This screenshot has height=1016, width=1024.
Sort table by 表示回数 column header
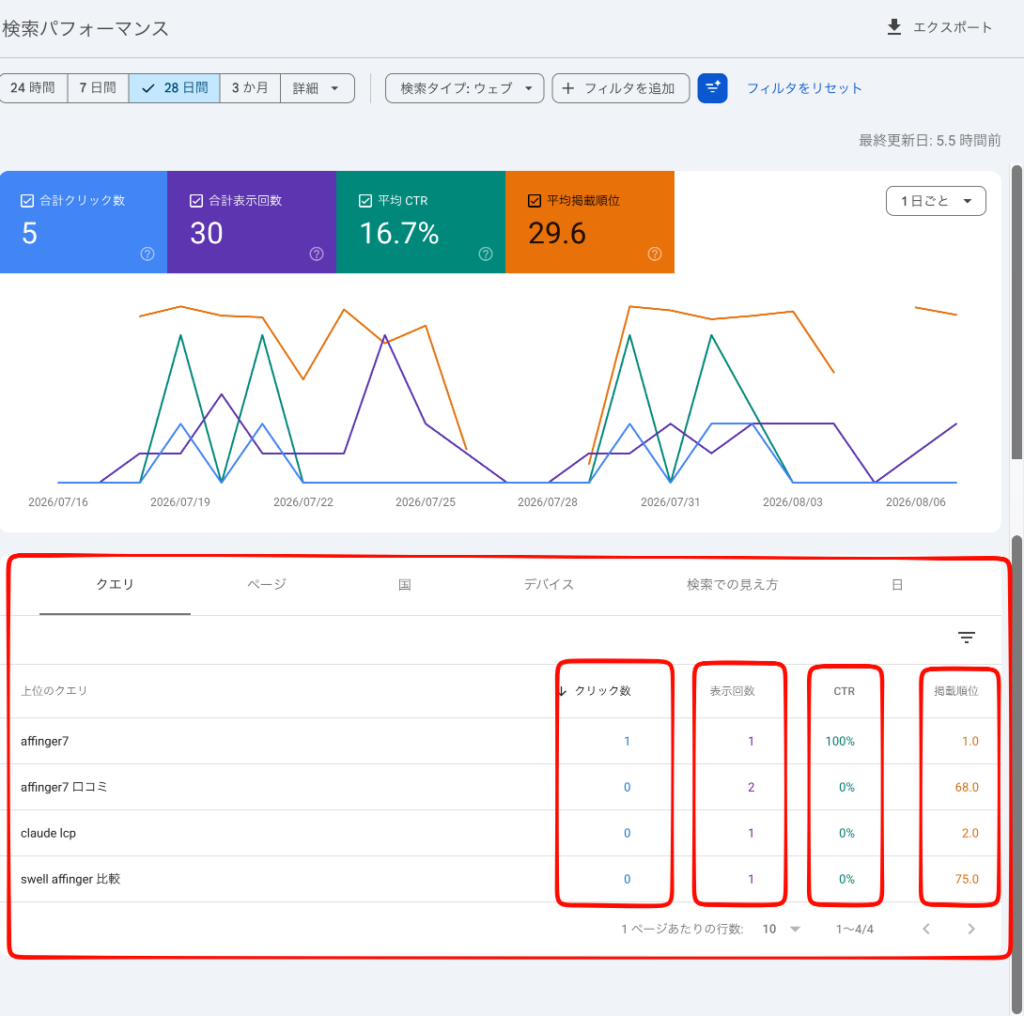pyautogui.click(x=732, y=691)
